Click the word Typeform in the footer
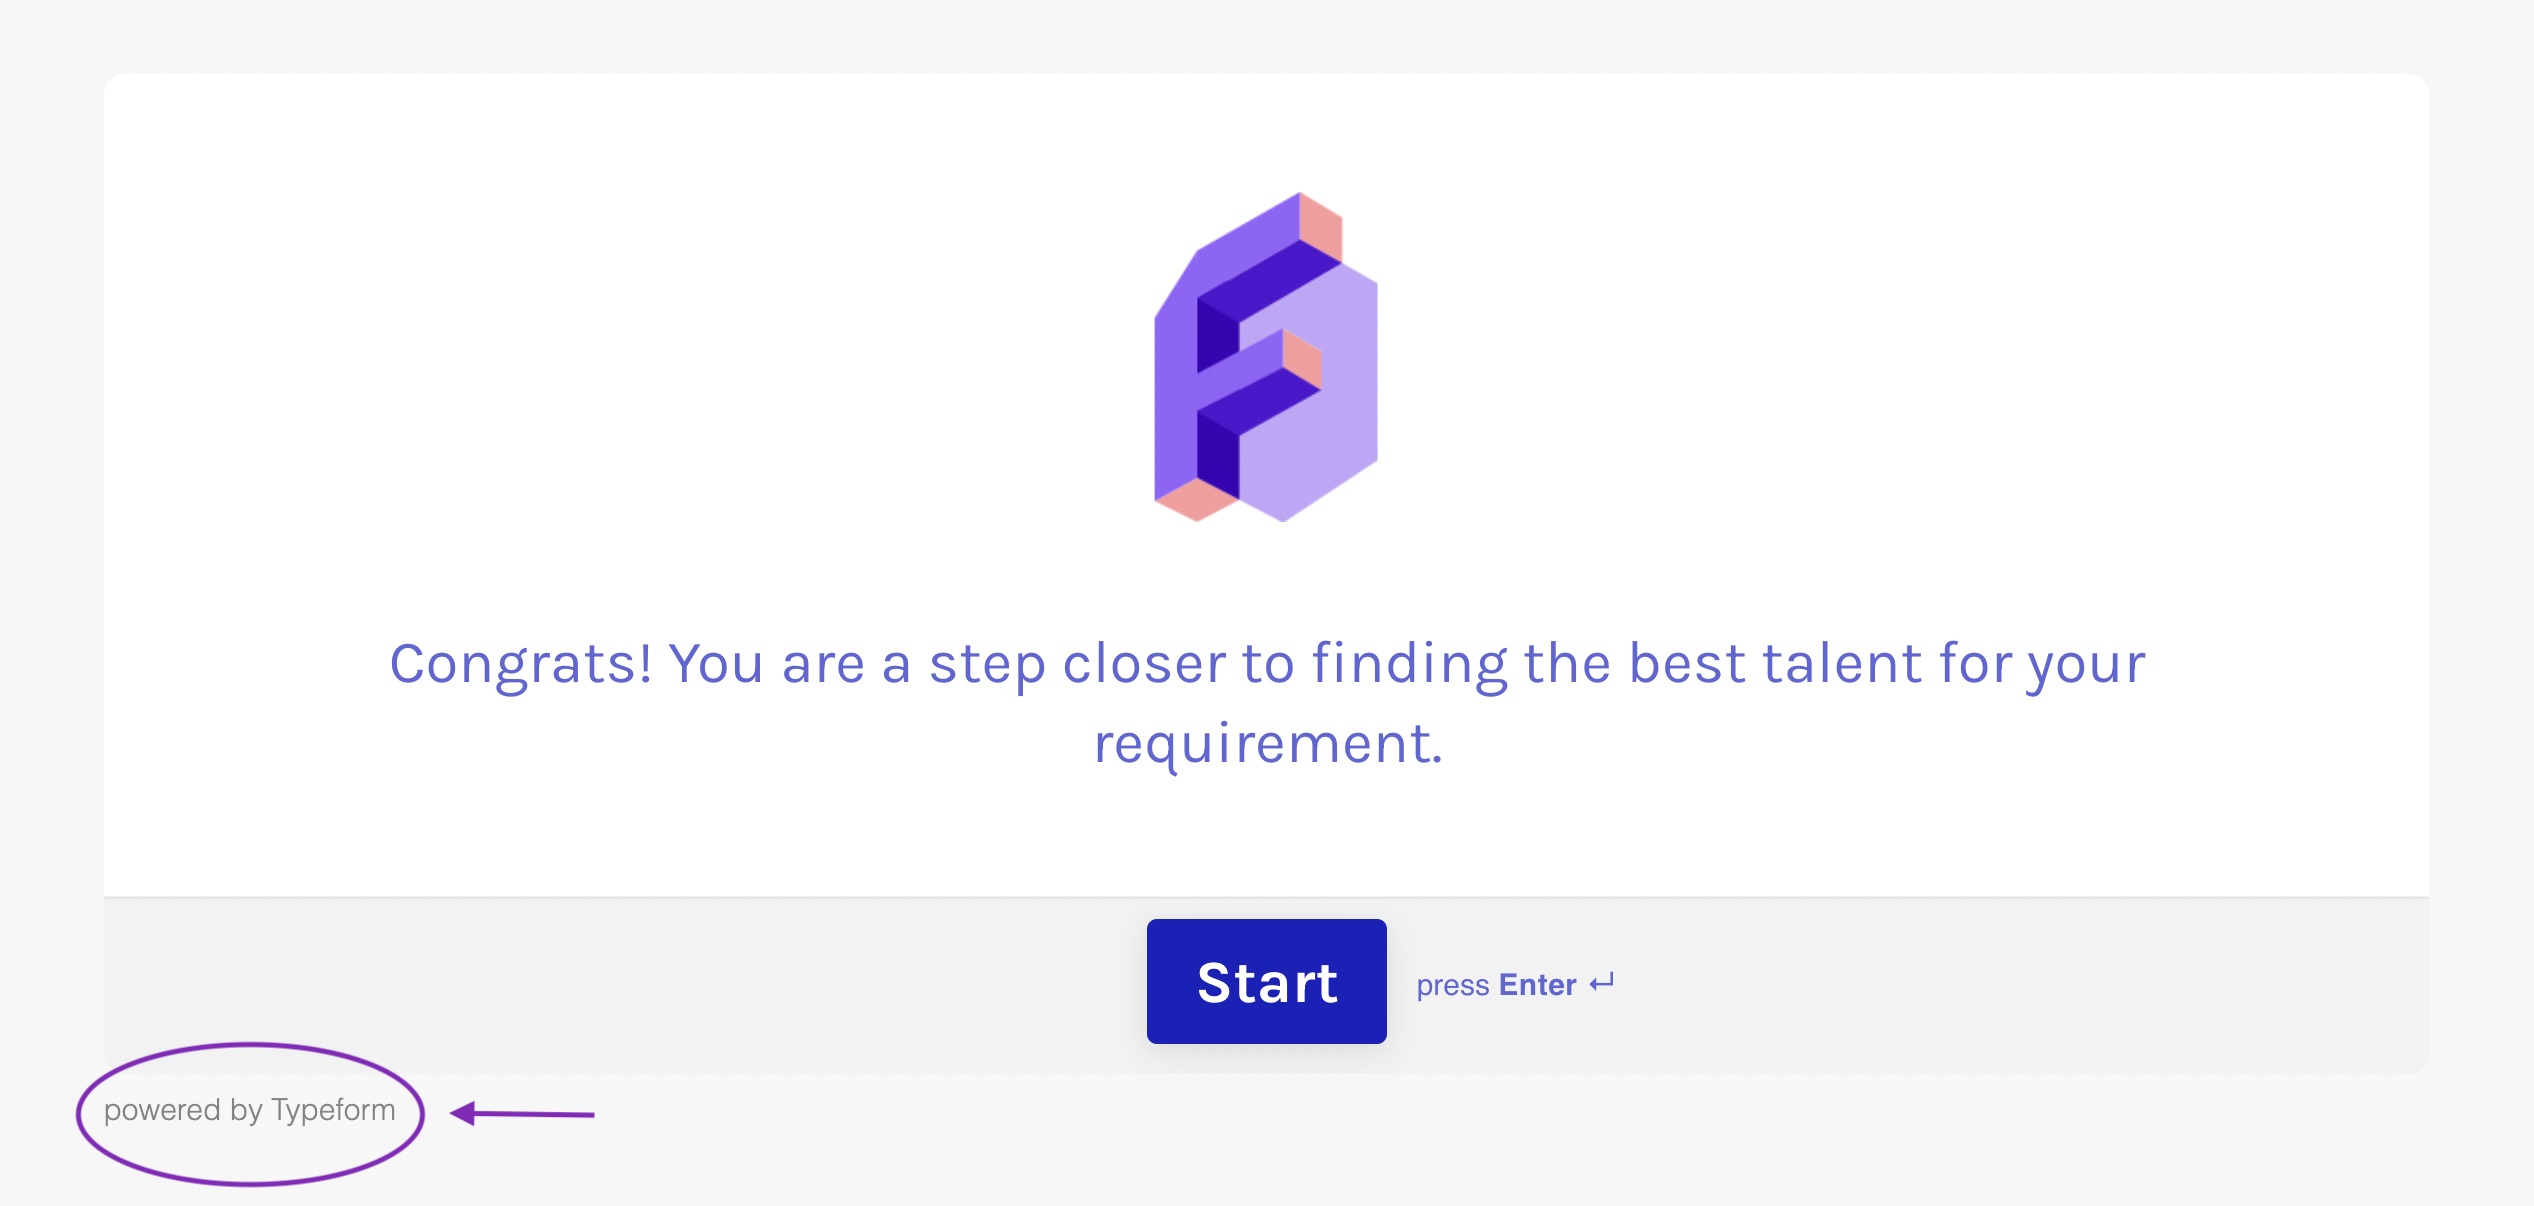The image size is (2534, 1206). (x=333, y=1111)
